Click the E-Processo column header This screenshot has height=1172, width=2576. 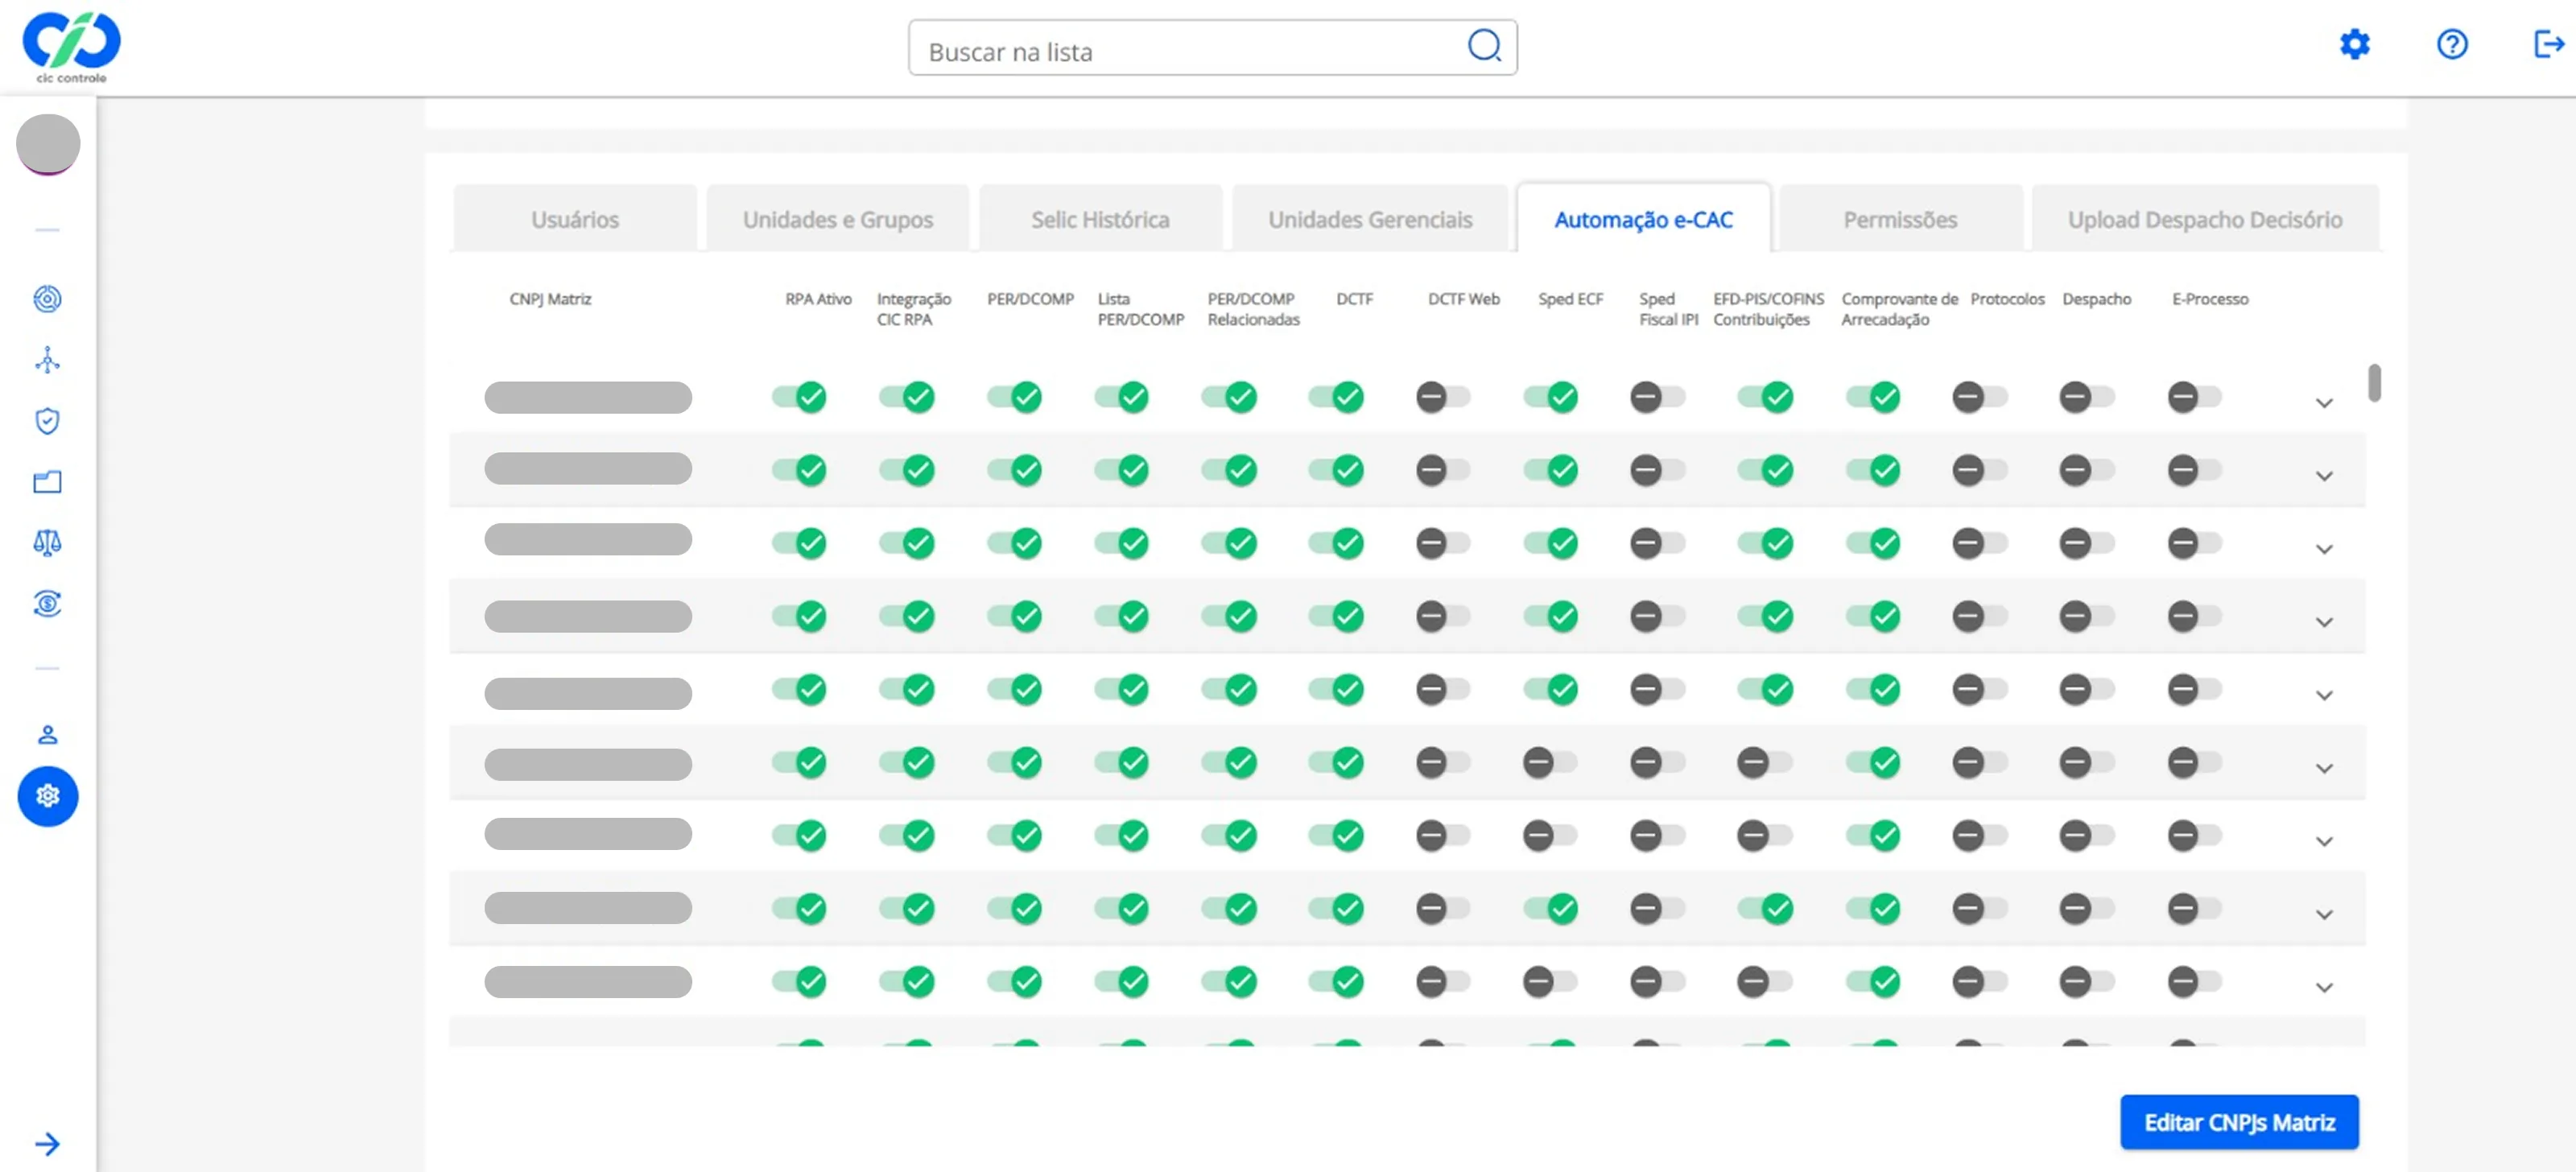(x=2210, y=299)
